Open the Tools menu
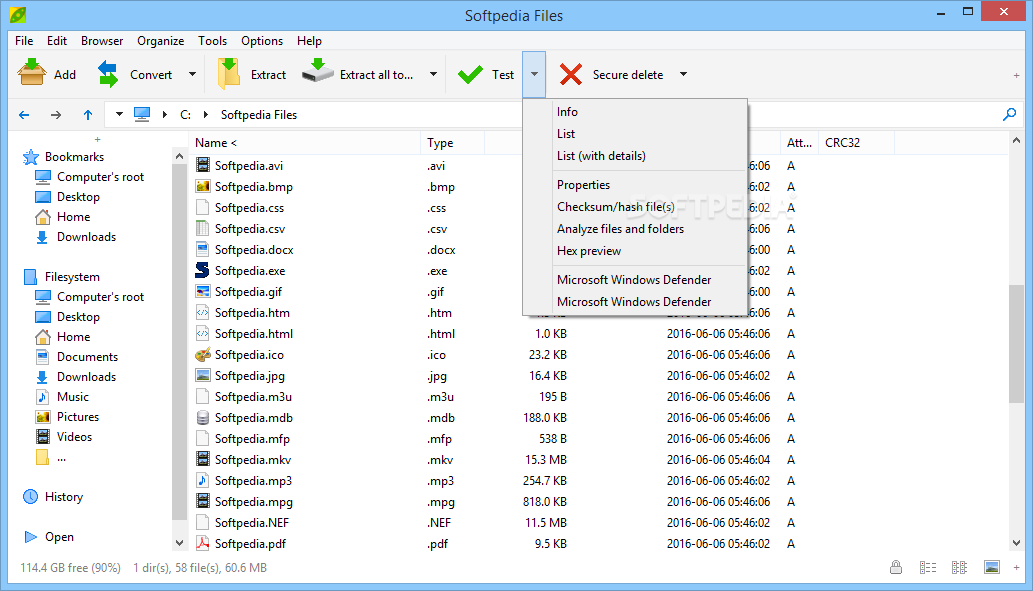 point(212,41)
